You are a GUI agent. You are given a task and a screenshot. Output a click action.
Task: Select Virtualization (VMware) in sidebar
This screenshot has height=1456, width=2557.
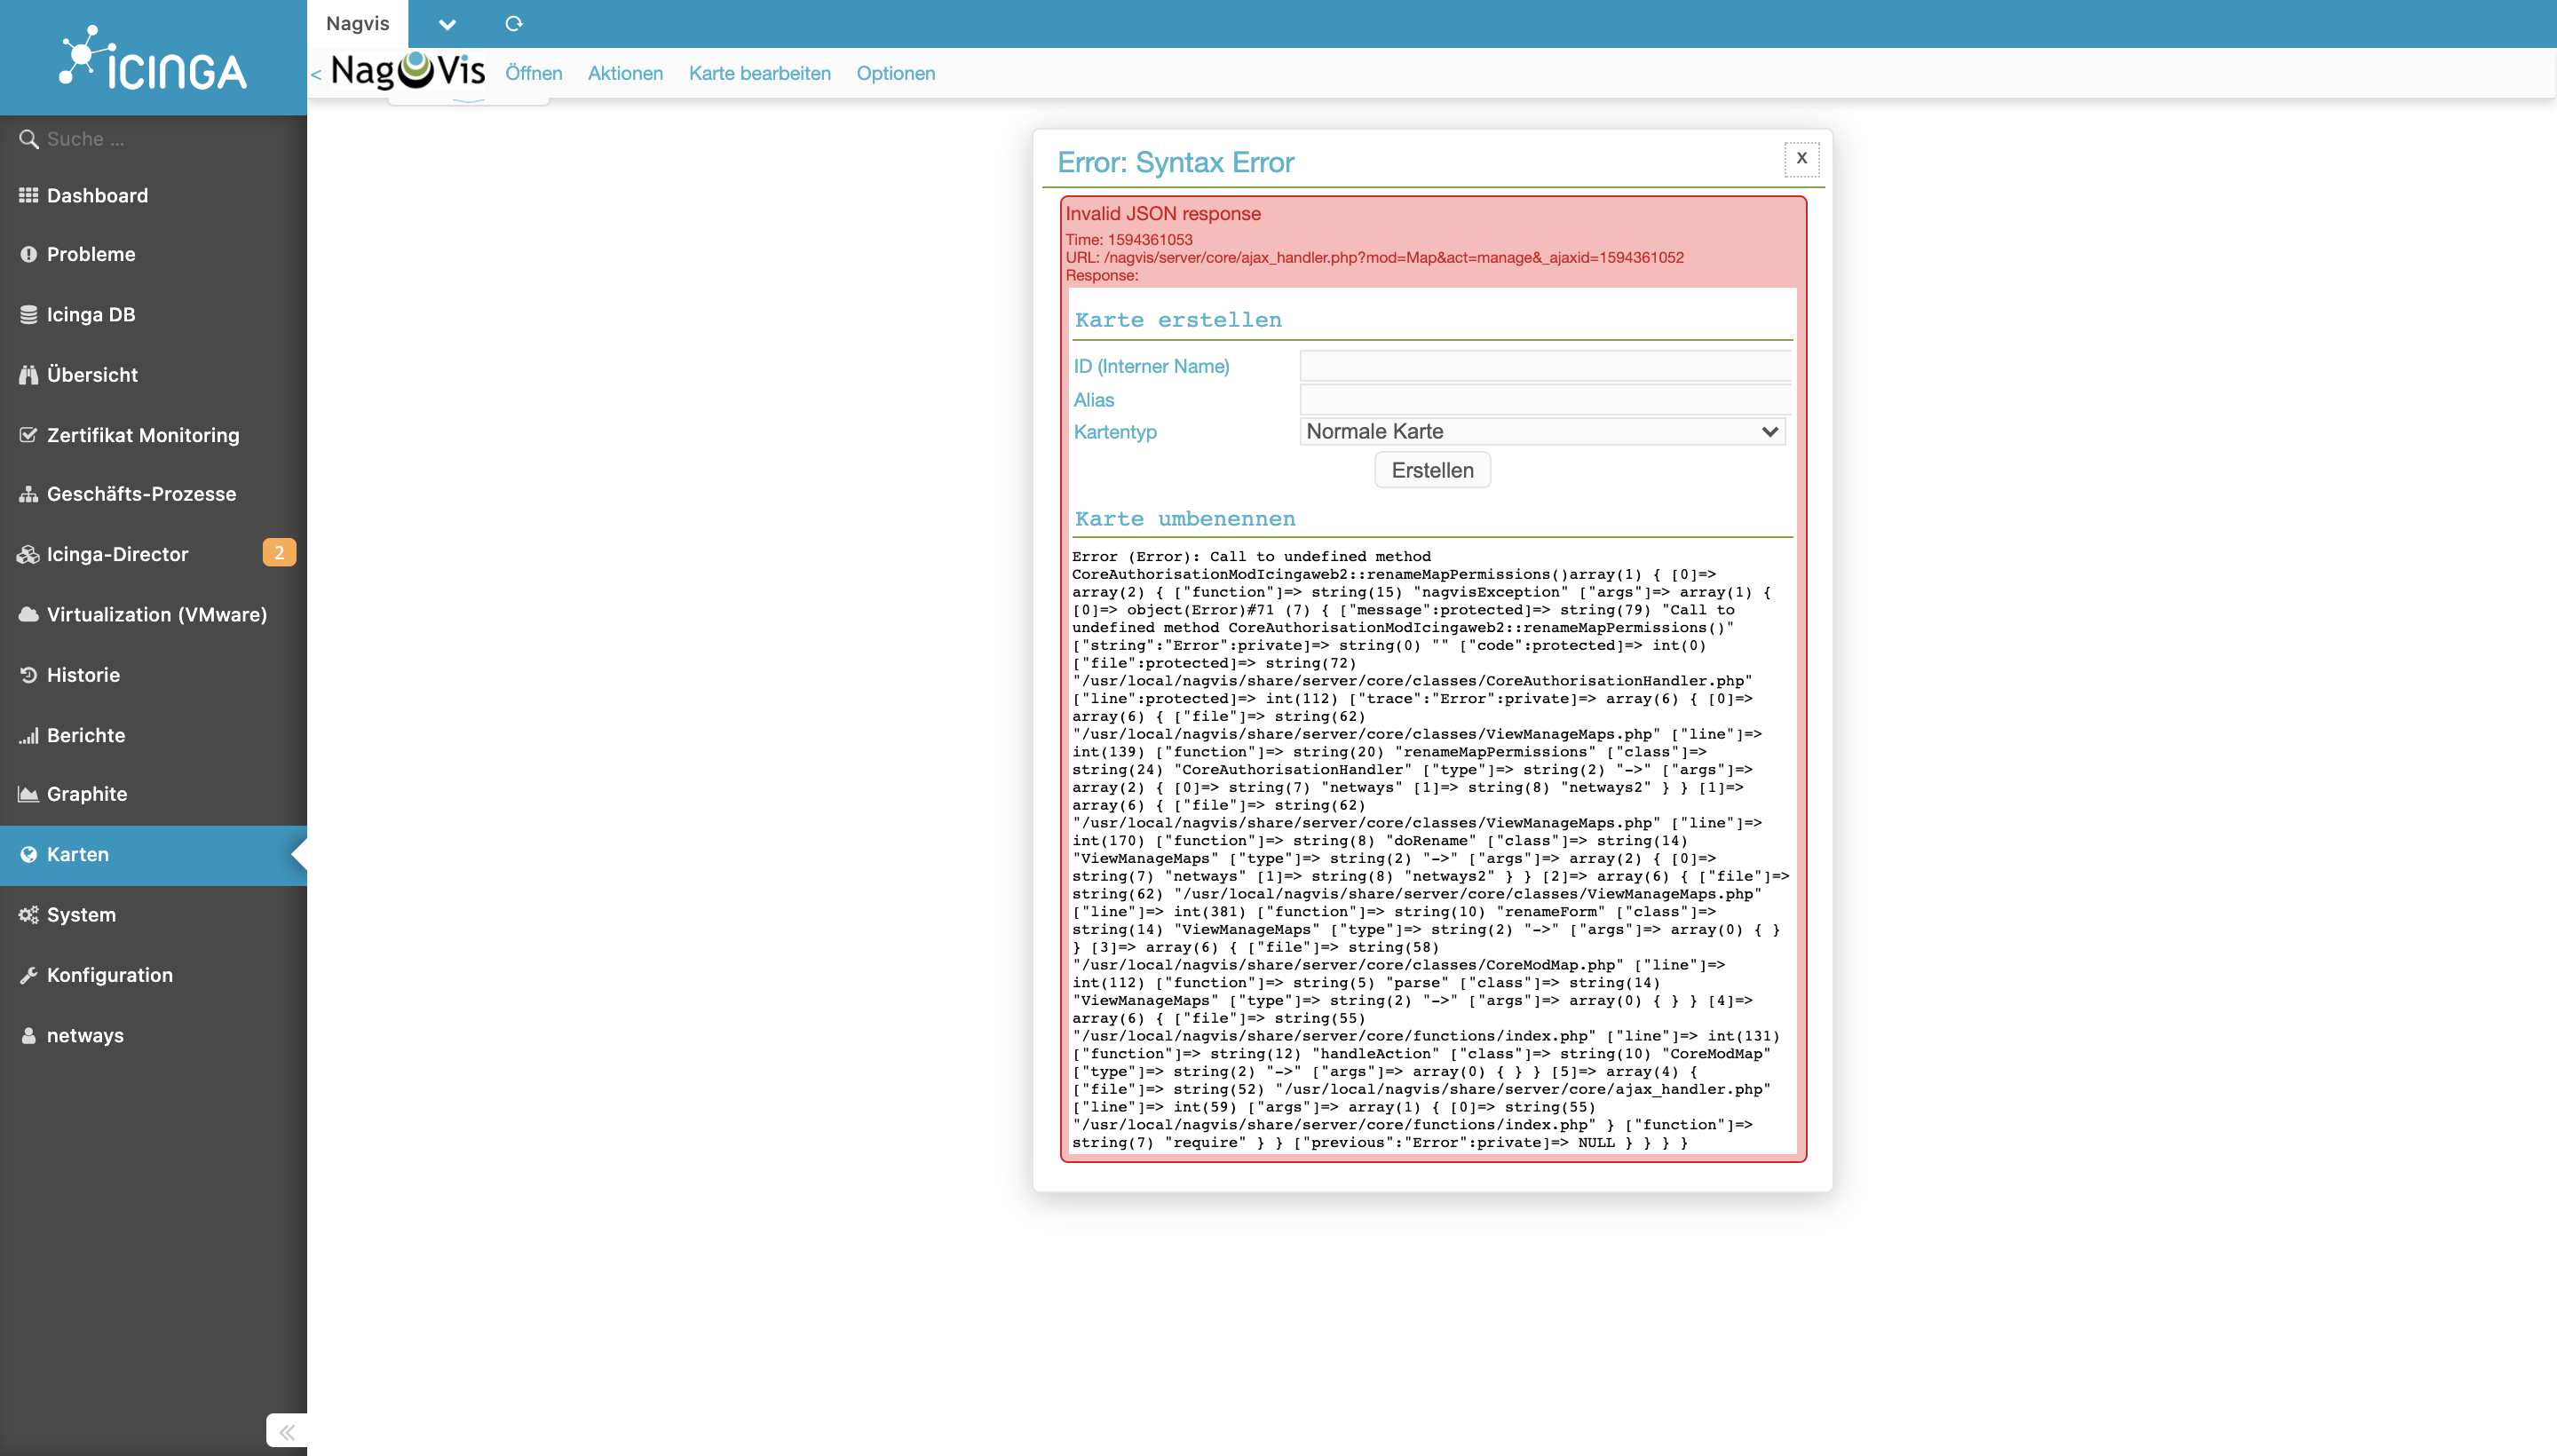[x=157, y=614]
